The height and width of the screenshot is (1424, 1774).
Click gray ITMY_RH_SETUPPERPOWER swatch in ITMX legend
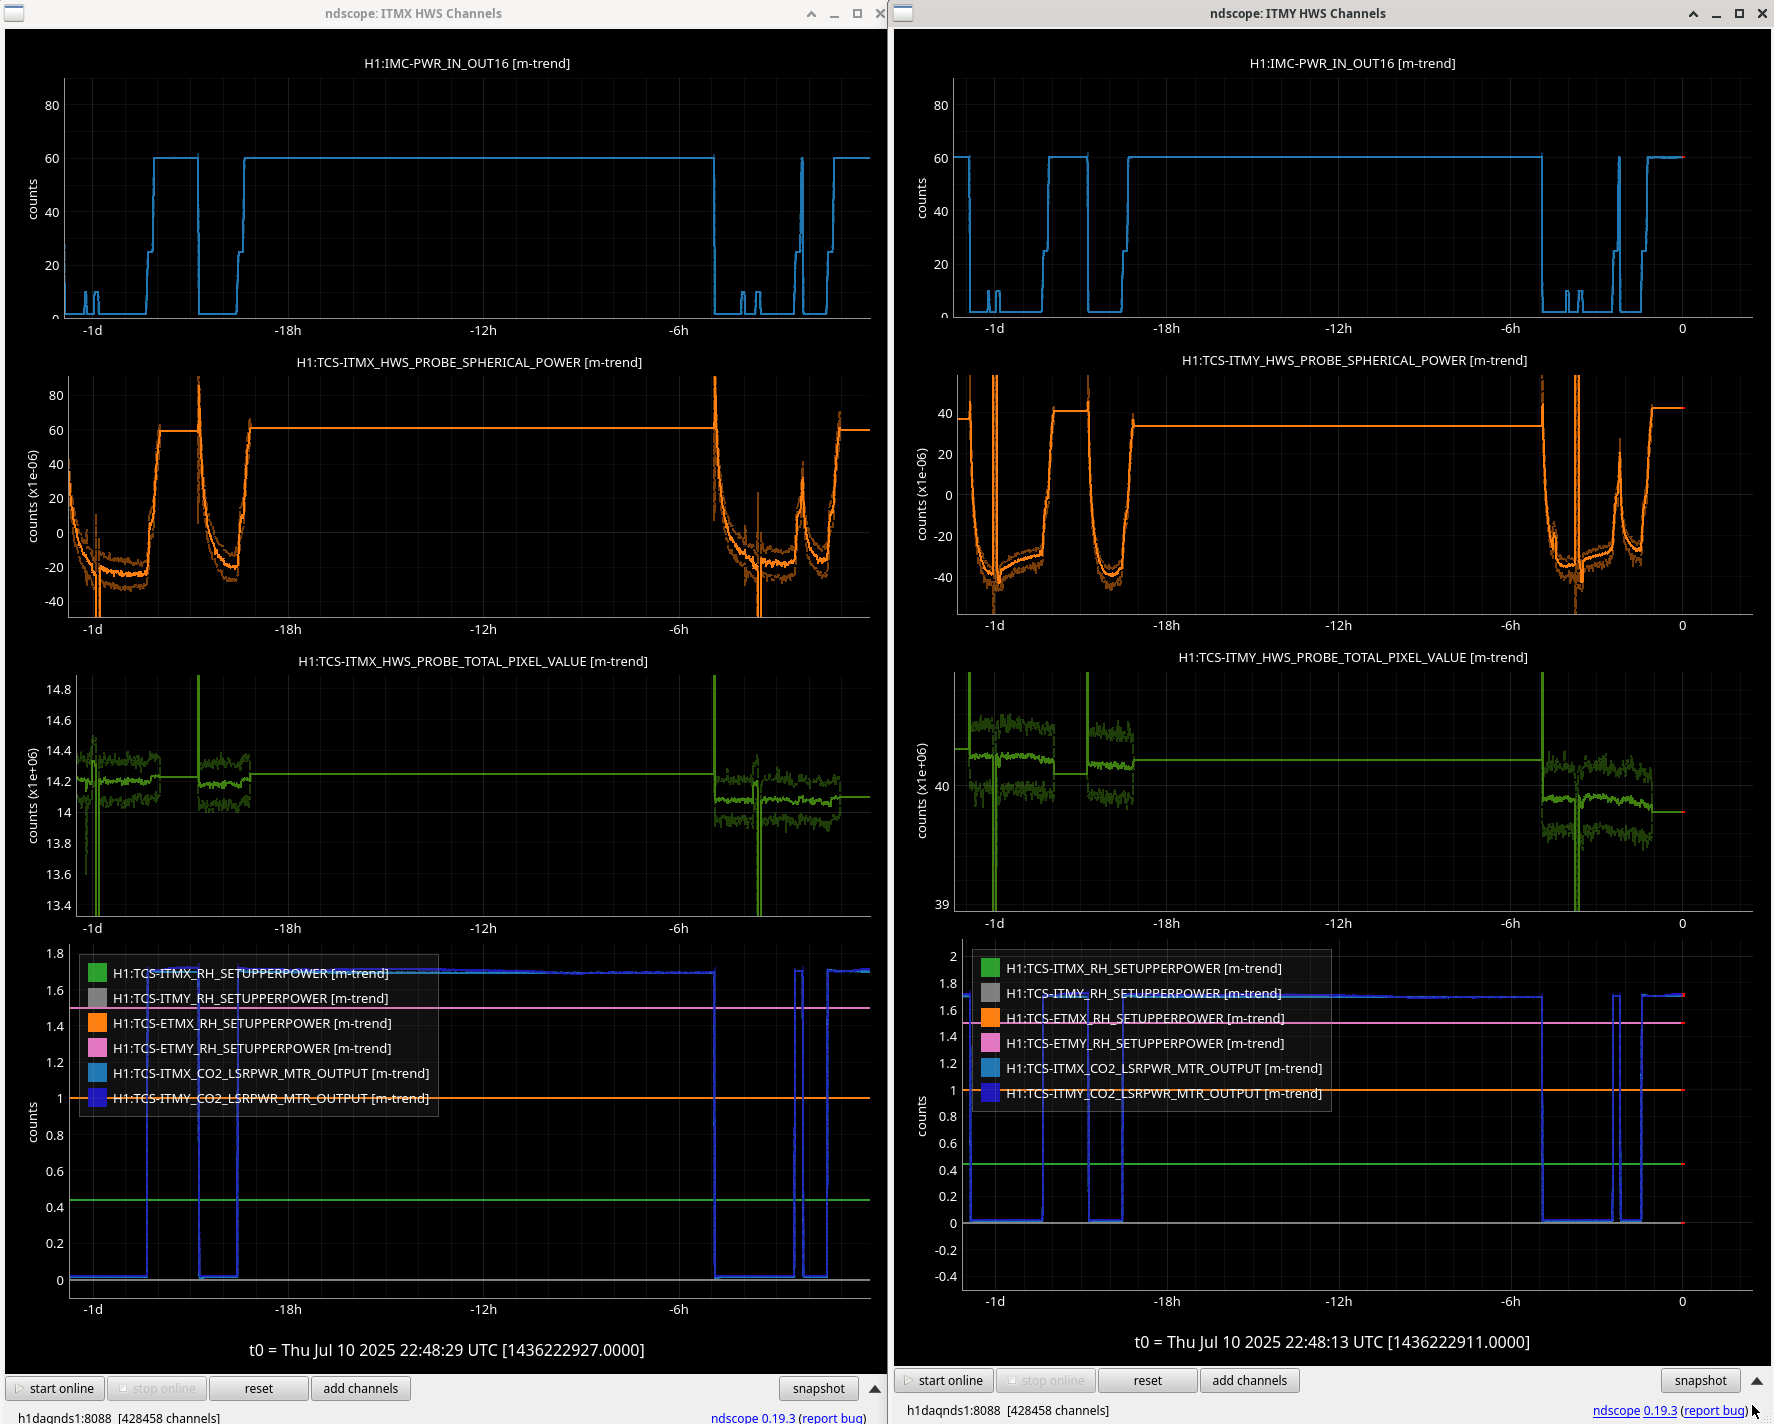[x=97, y=997]
